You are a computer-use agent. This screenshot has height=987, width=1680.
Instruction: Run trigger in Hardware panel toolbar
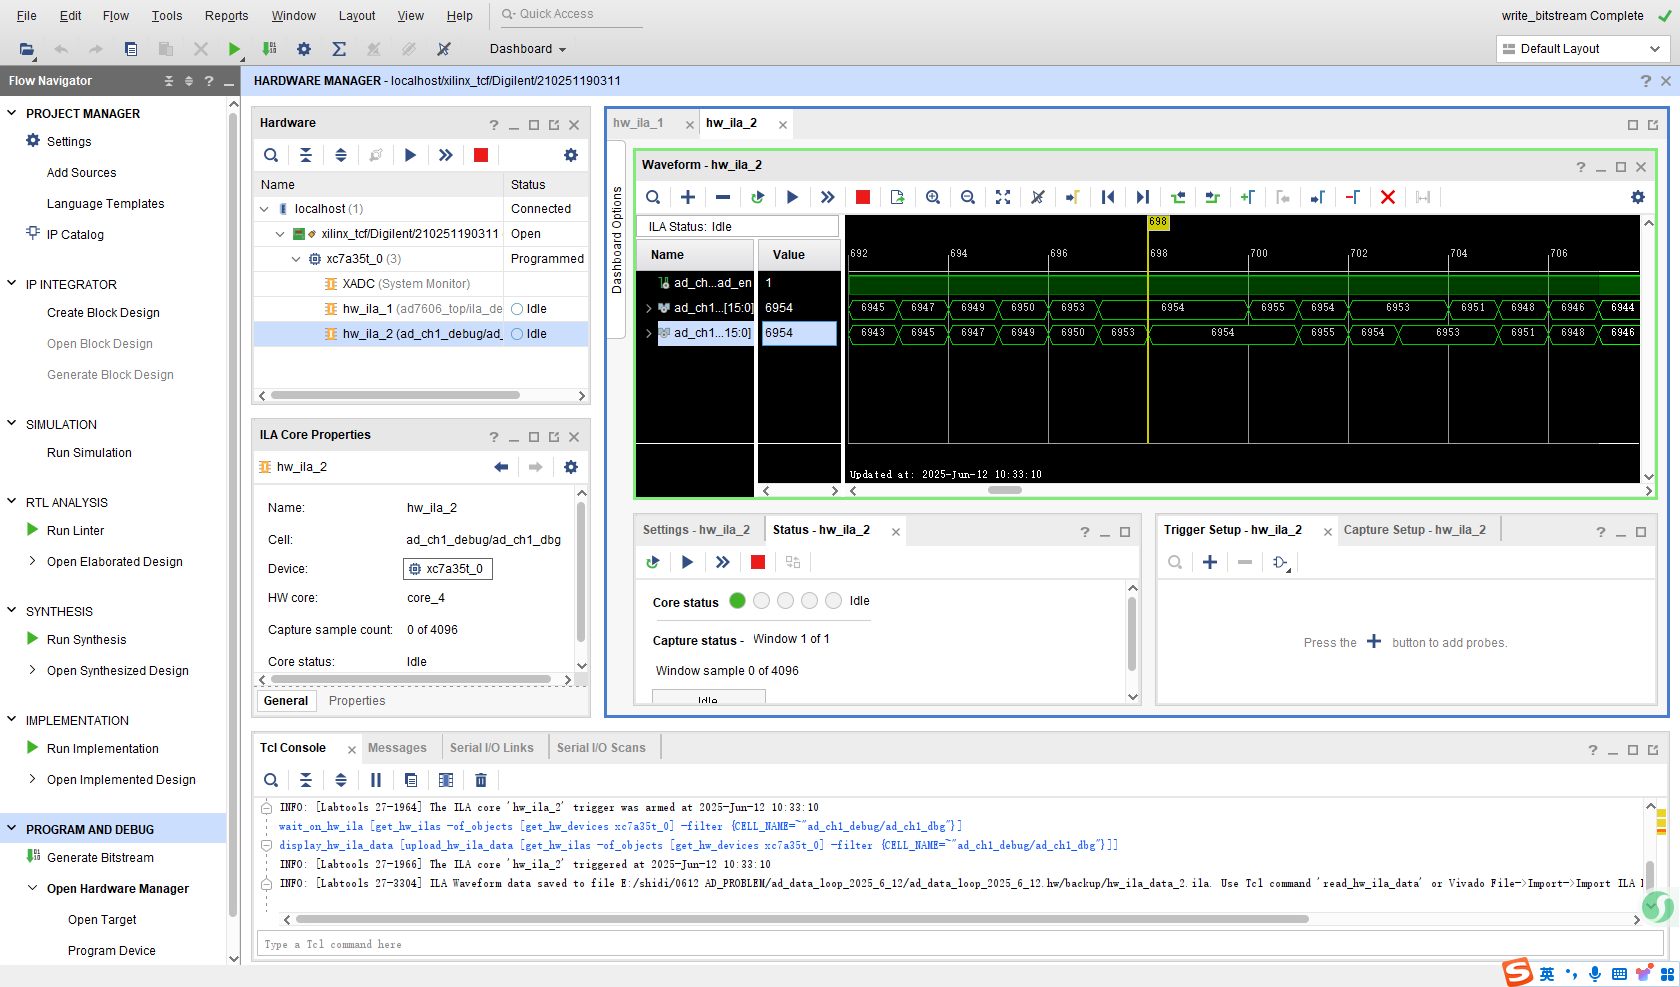point(410,155)
